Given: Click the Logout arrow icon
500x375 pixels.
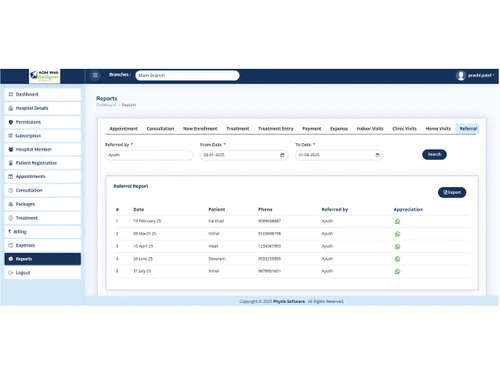Looking at the screenshot, I should pyautogui.click(x=11, y=273).
